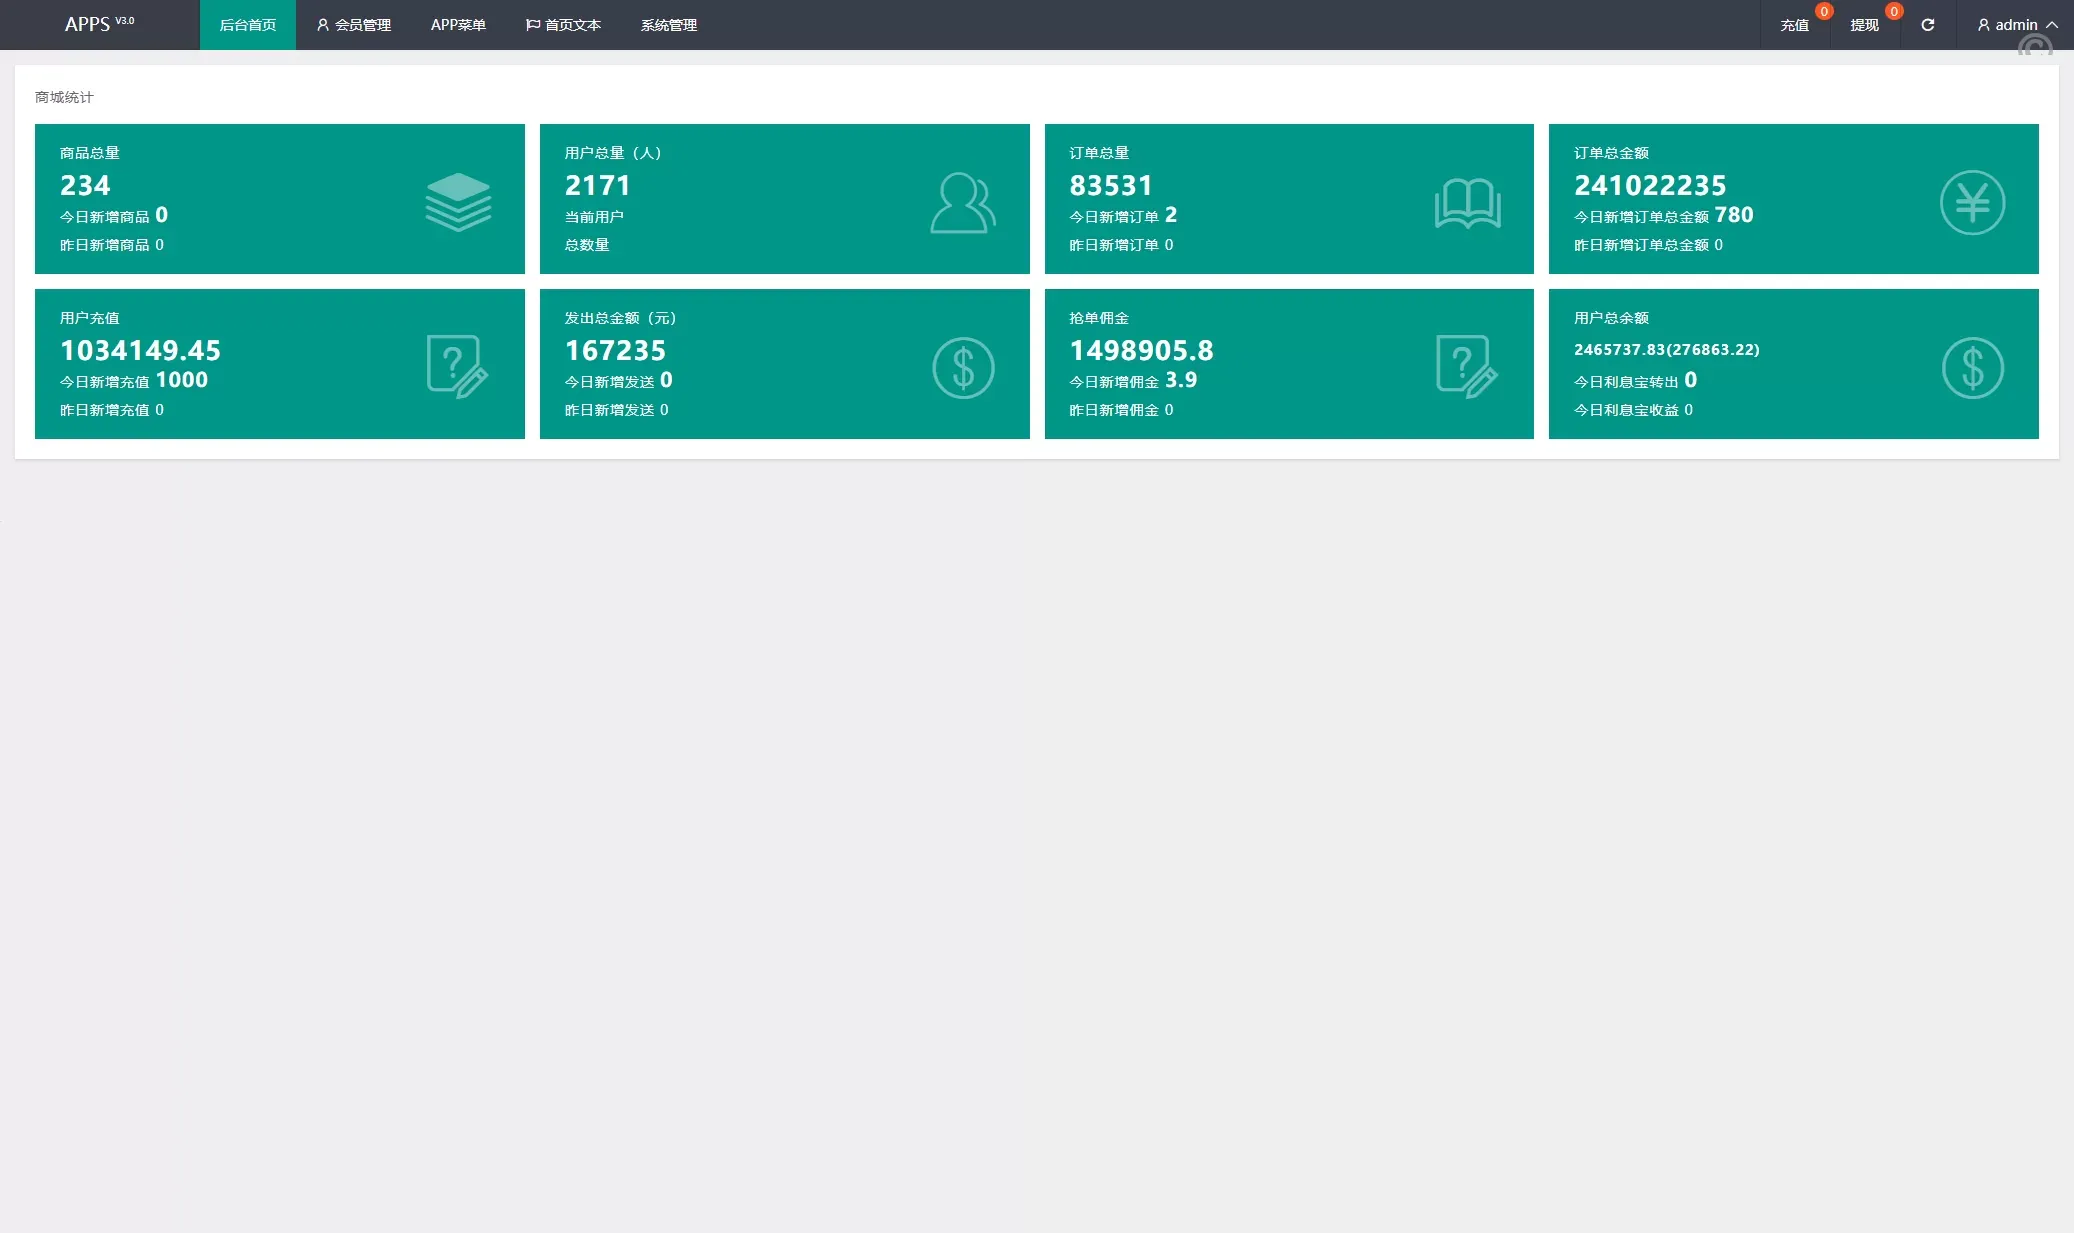Click the 充值 notification button
Viewport: 2074px width, 1233px height.
click(1794, 25)
